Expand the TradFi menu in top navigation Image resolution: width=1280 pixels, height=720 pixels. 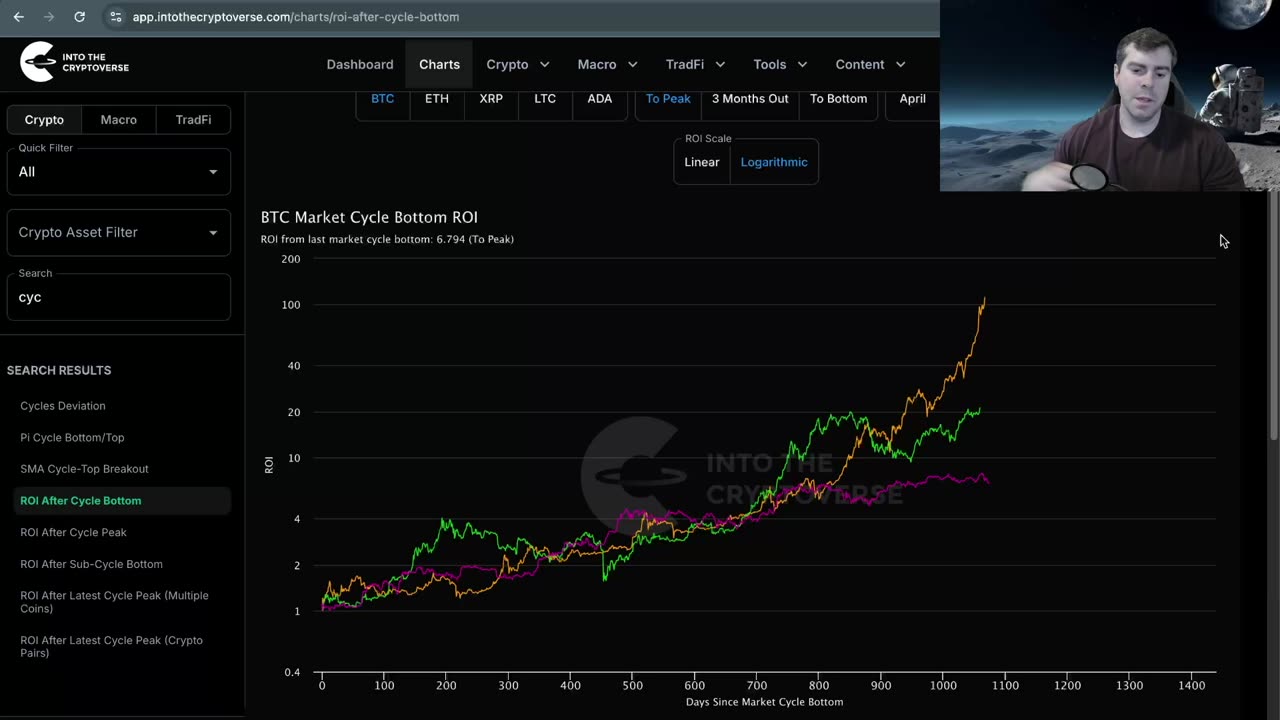click(695, 64)
